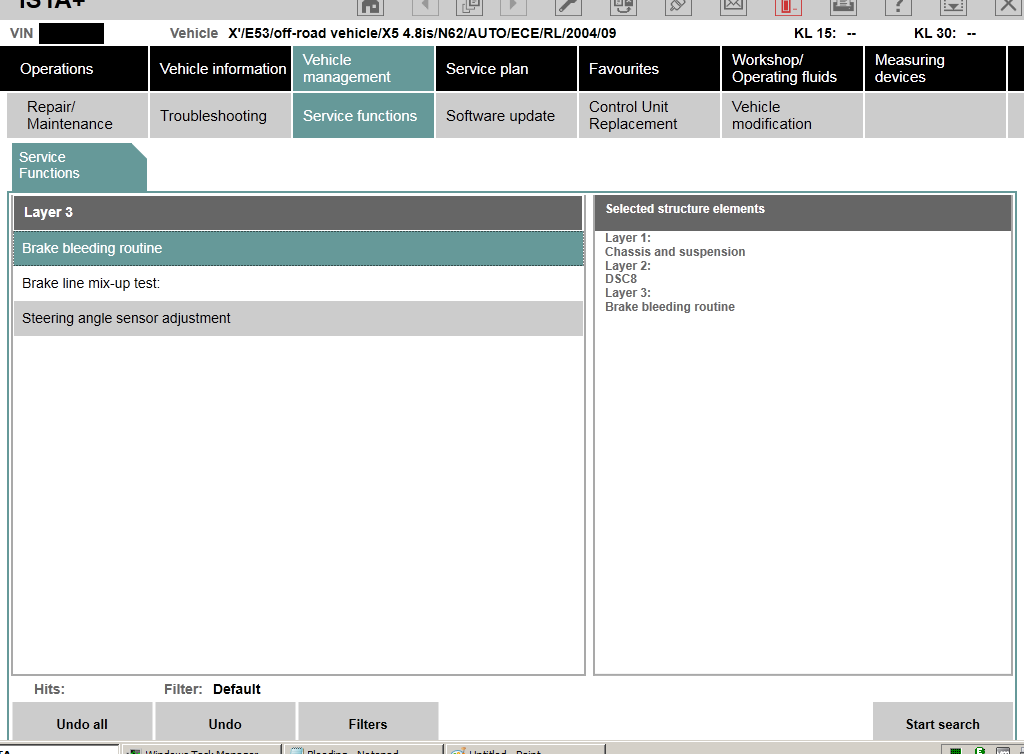Click the red battery status icon
The image size is (1024, 754).
click(788, 6)
